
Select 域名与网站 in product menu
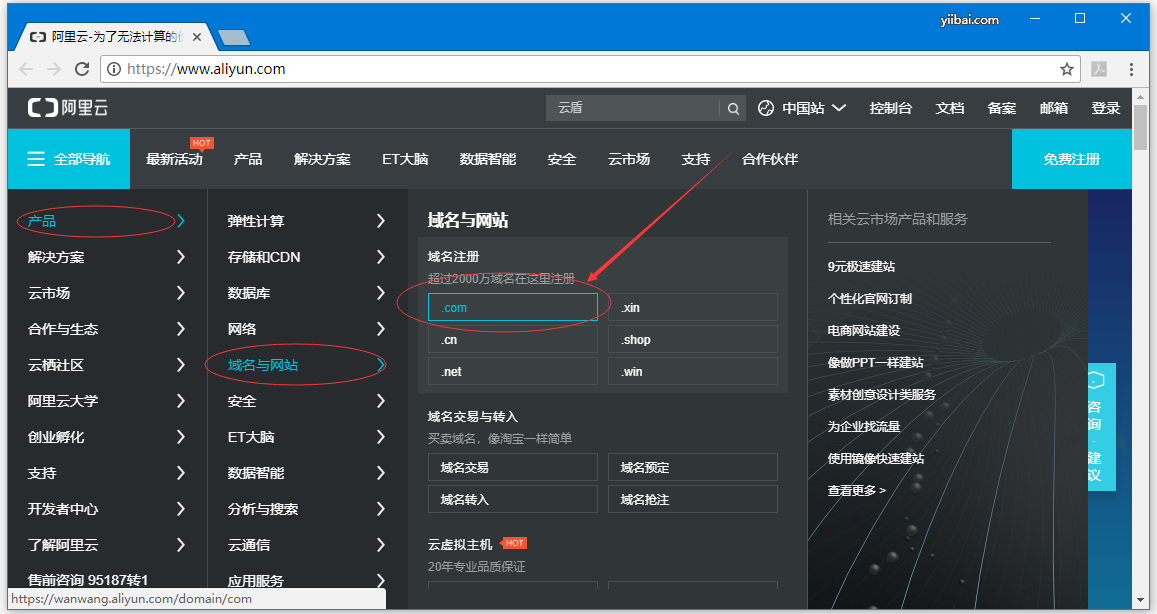(x=263, y=365)
